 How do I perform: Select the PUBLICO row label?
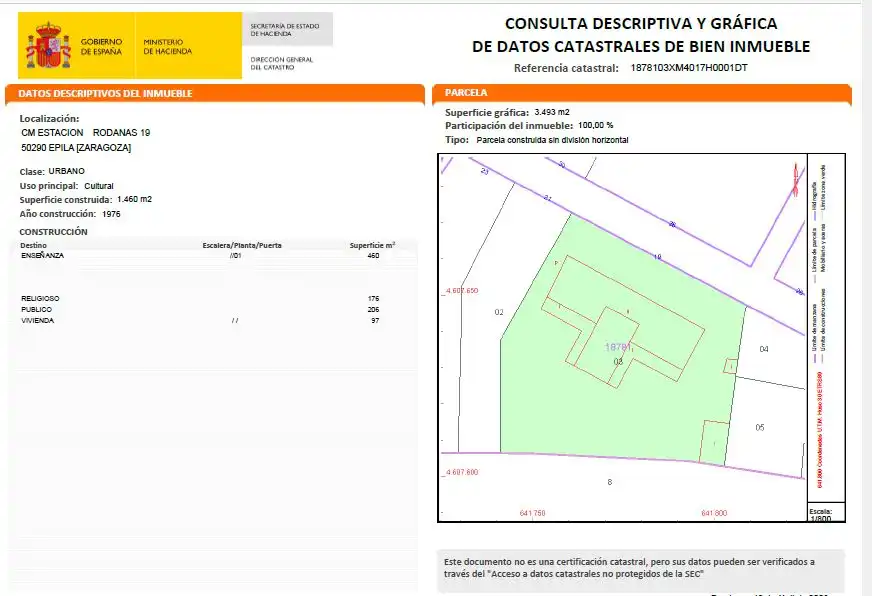(37, 310)
